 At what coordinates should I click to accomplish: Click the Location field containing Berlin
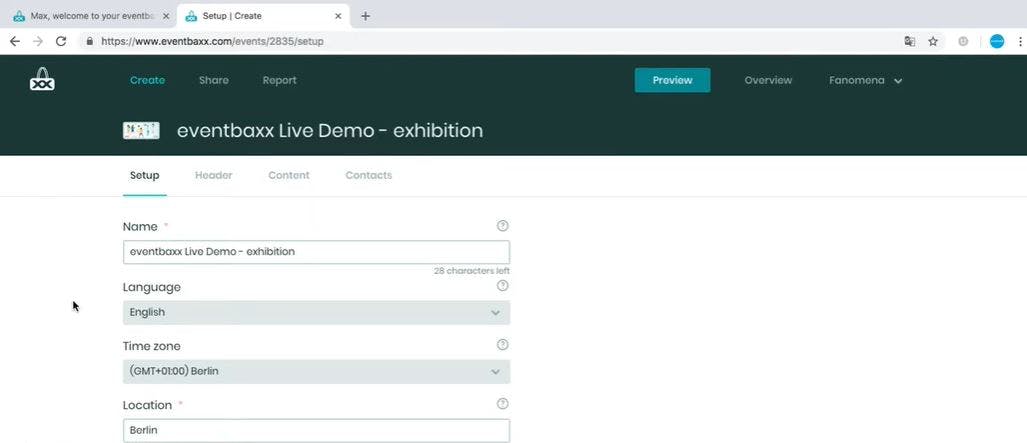pyautogui.click(x=316, y=431)
